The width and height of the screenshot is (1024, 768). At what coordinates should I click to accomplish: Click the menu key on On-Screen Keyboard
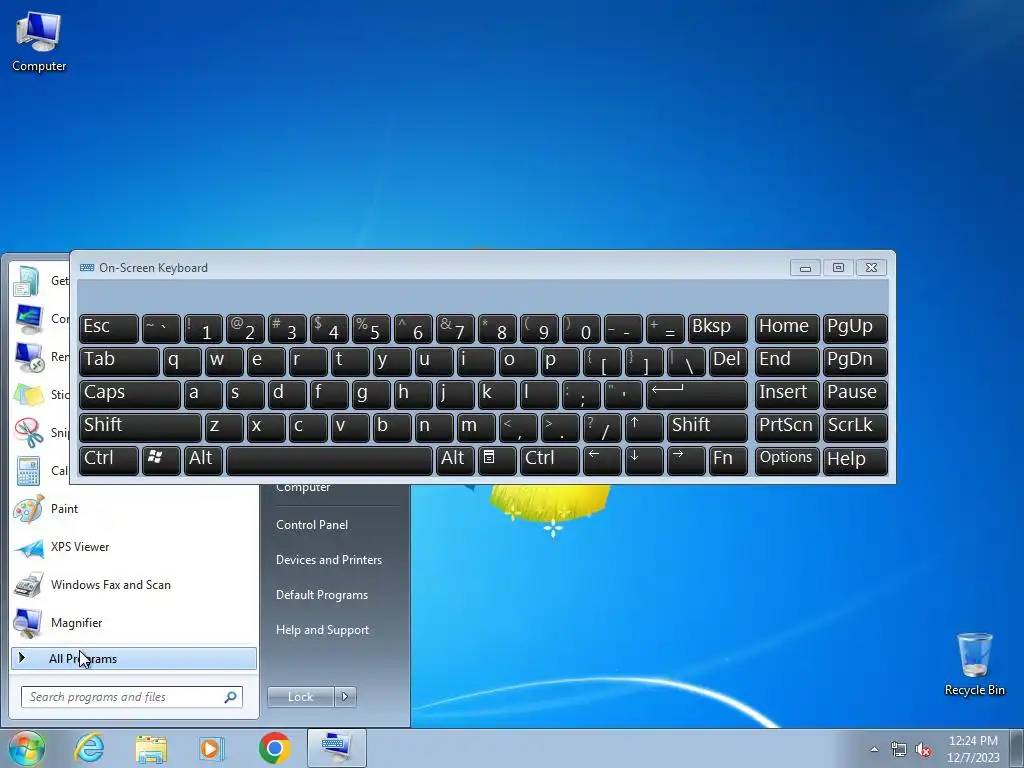(496, 460)
